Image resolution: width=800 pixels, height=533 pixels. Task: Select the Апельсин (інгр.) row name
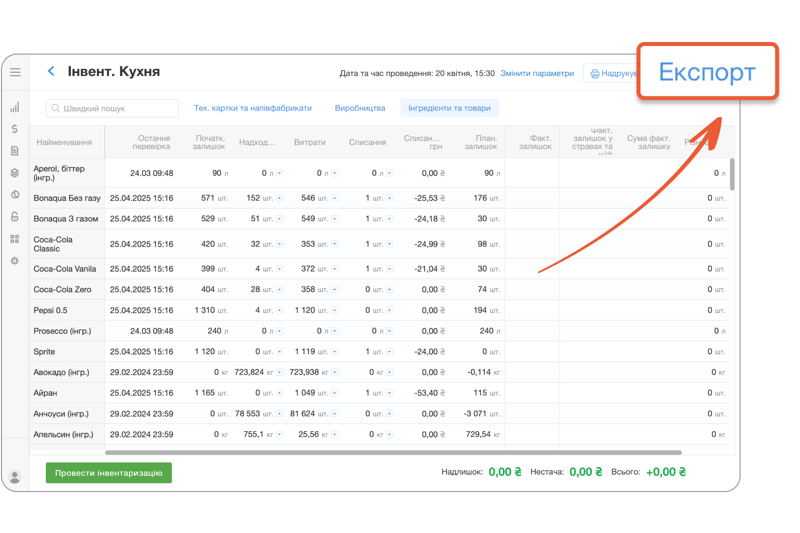coord(63,435)
